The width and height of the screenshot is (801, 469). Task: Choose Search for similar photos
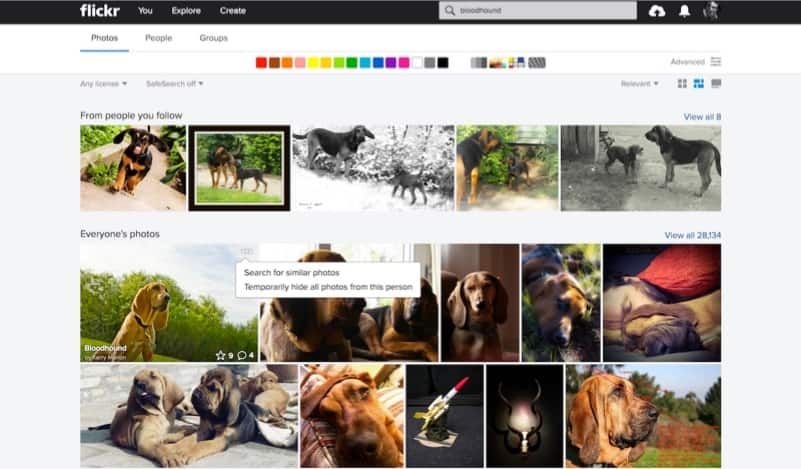click(x=292, y=272)
